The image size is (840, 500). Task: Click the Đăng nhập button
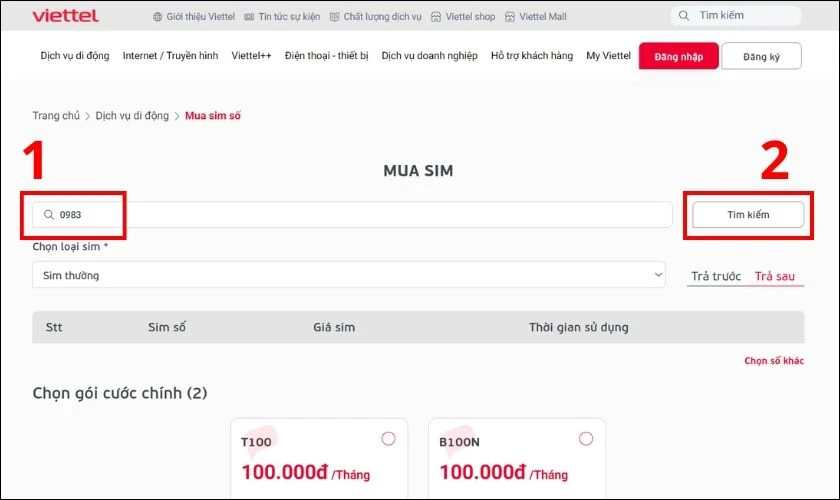click(x=679, y=56)
